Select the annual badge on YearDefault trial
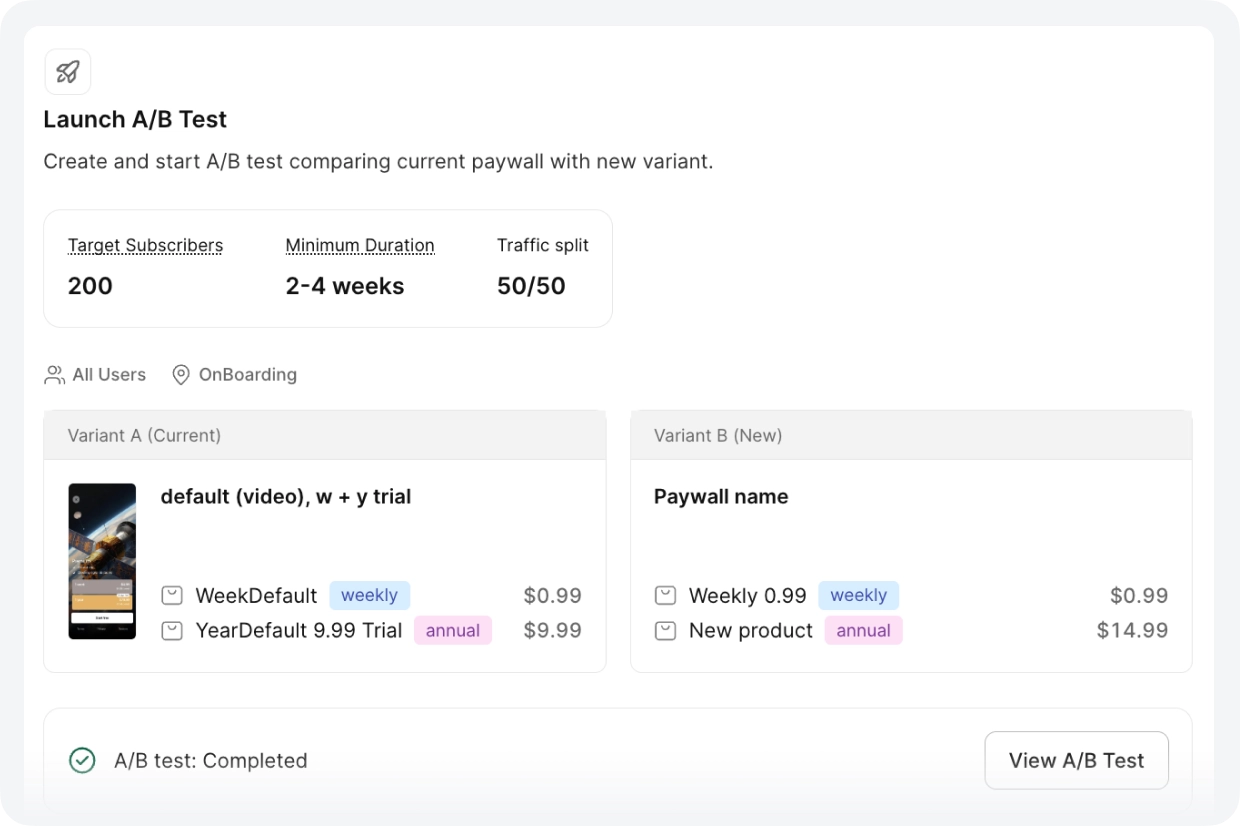The width and height of the screenshot is (1240, 826). coord(452,630)
